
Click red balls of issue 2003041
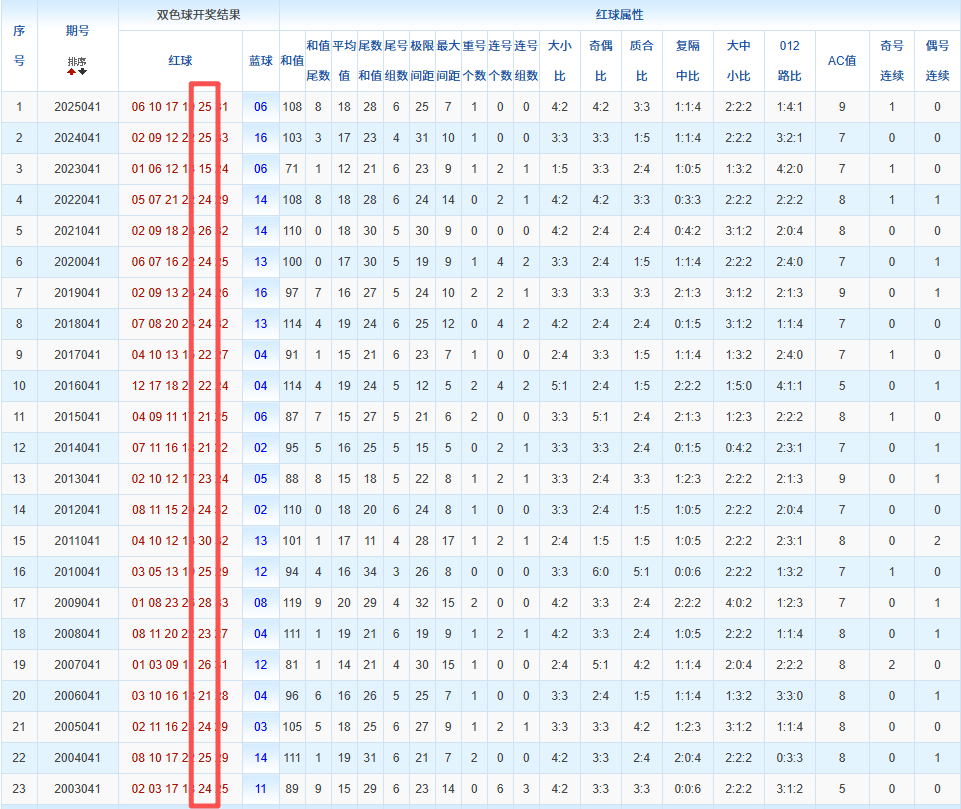click(x=179, y=789)
